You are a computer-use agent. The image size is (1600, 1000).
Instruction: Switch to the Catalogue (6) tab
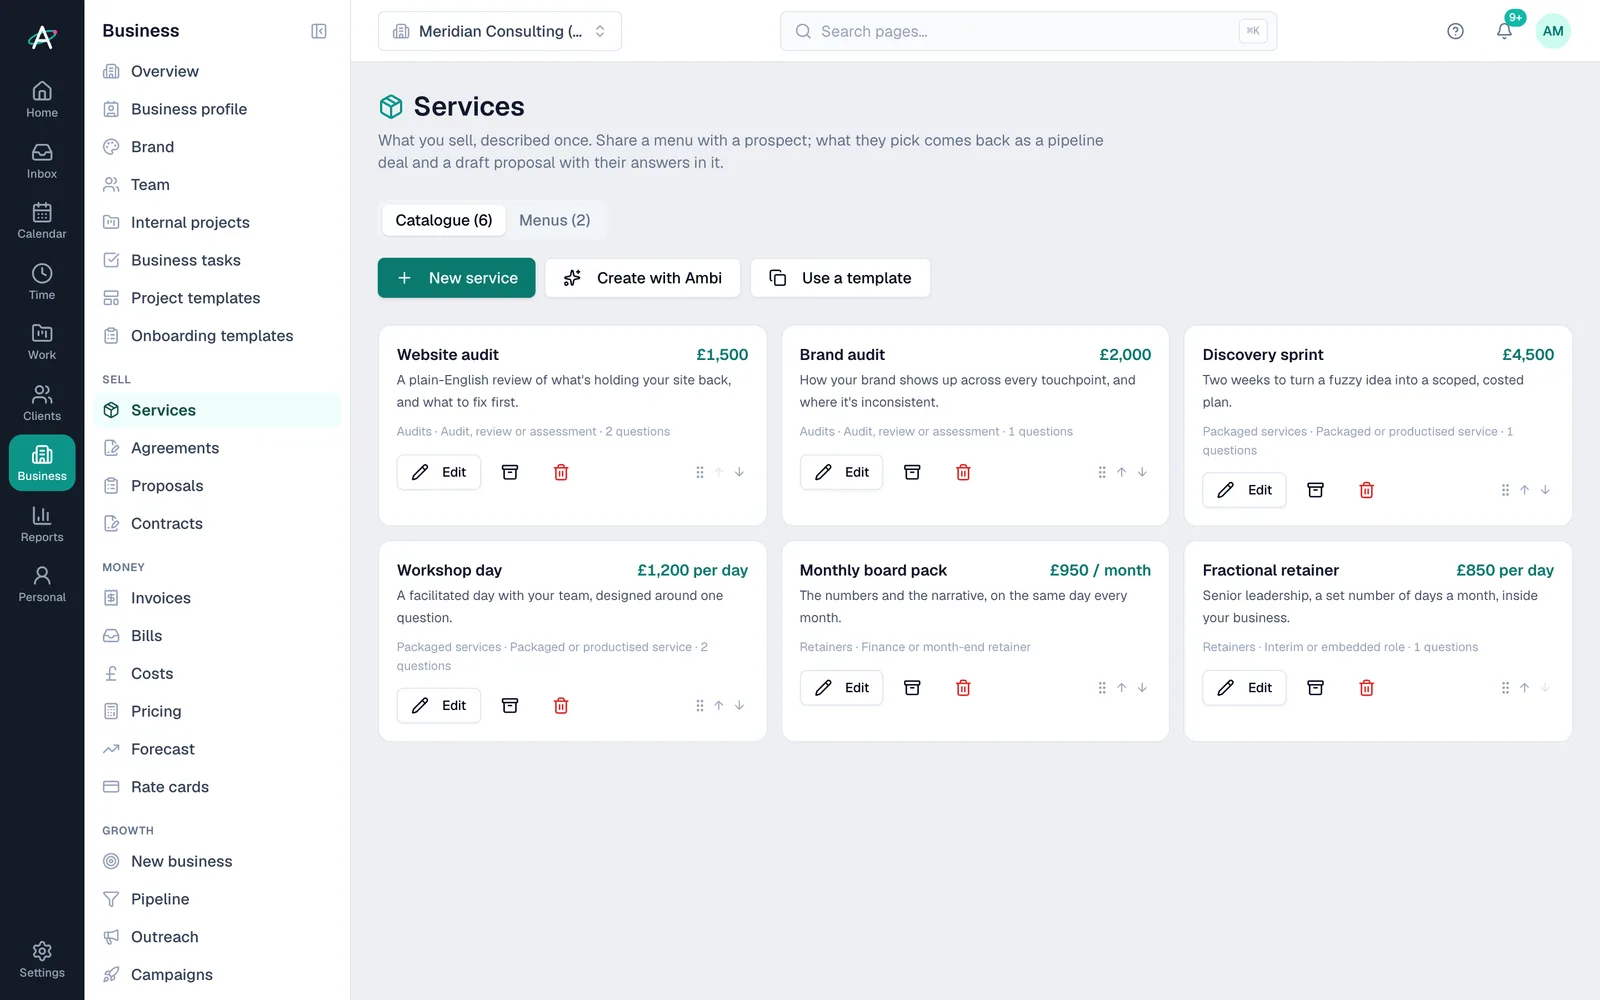[444, 220]
